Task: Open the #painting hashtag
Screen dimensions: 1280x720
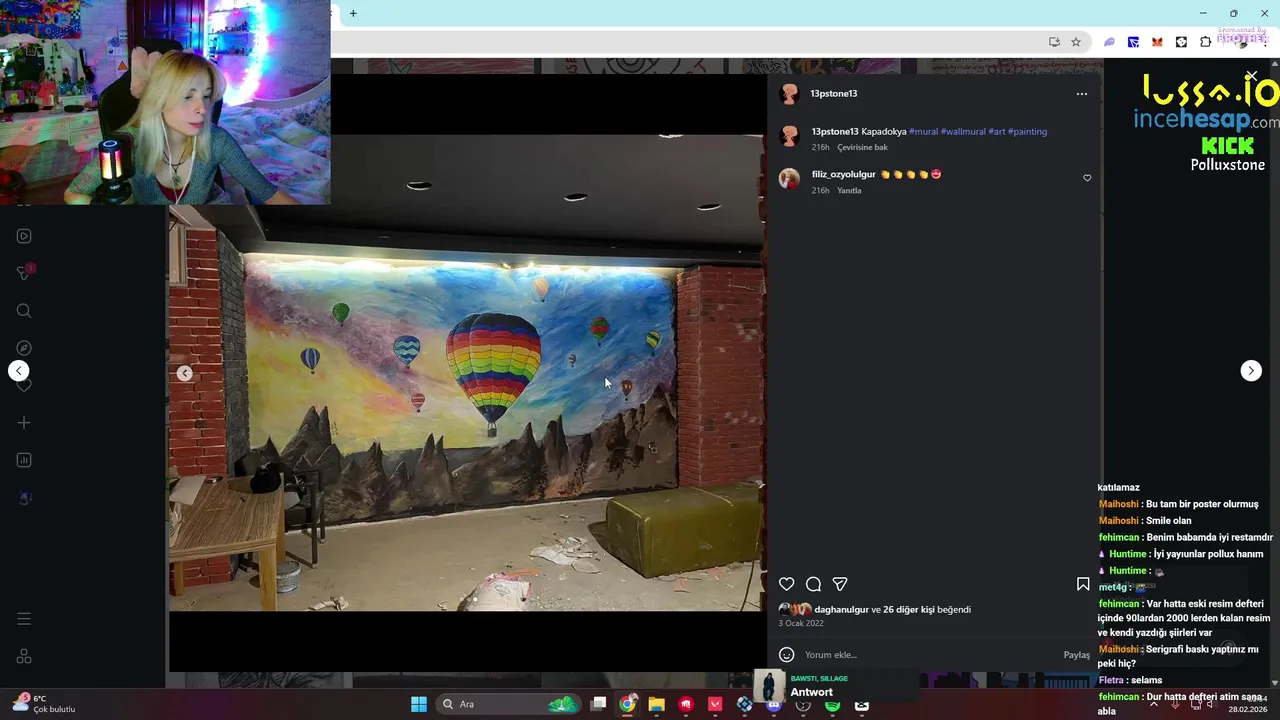Action: [1027, 132]
